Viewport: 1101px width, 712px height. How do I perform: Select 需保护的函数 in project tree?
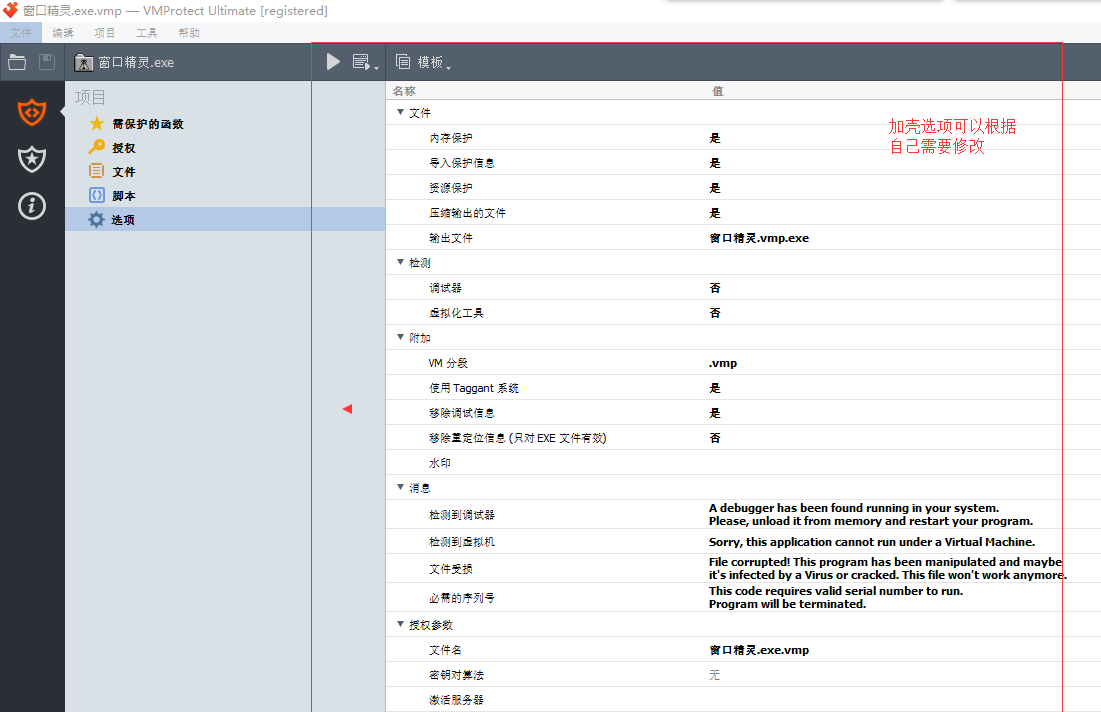148,124
